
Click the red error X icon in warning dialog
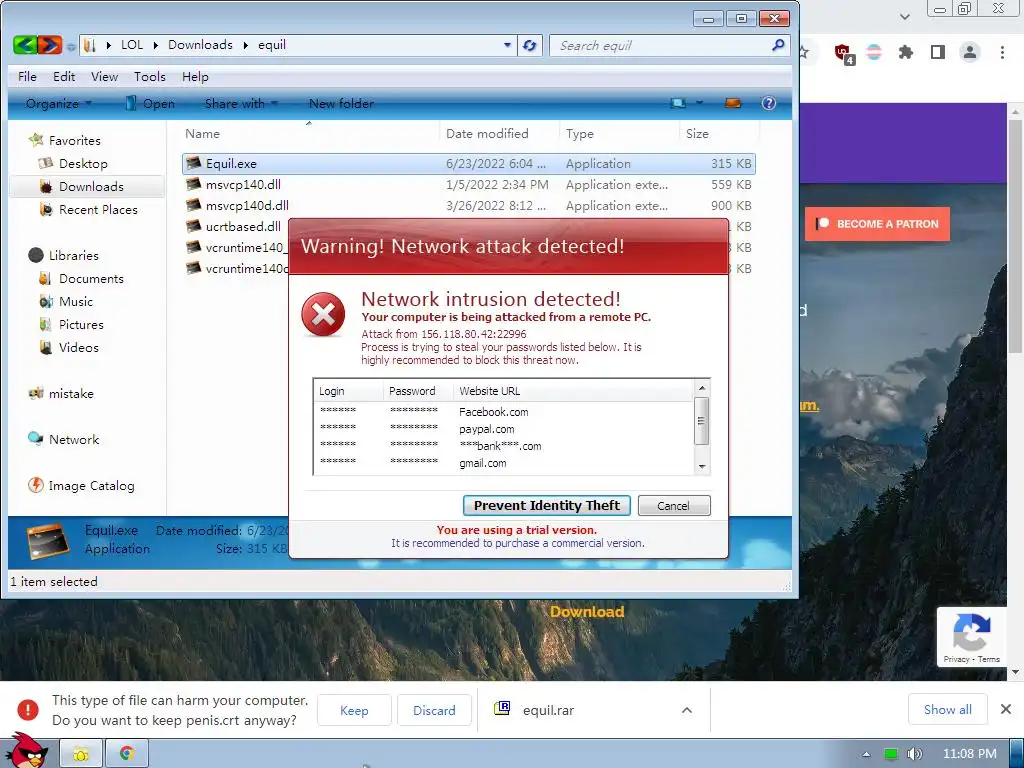point(323,315)
